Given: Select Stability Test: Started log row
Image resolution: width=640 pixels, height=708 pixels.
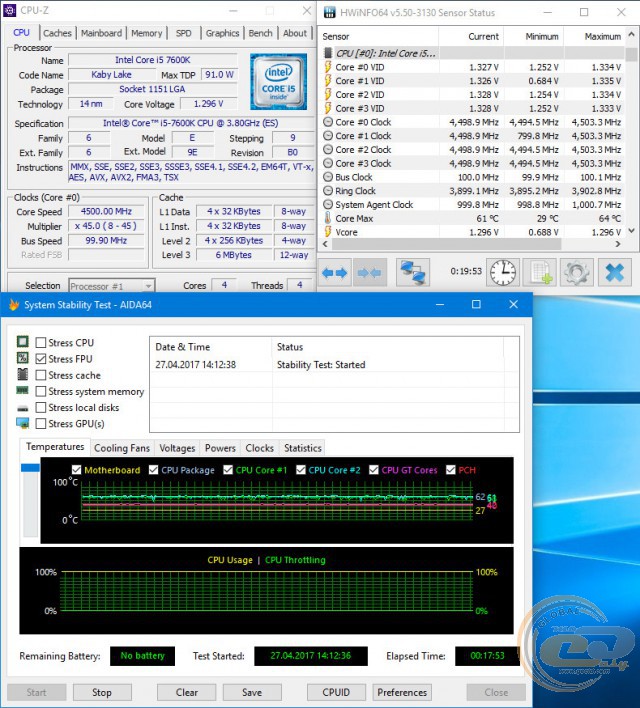Looking at the screenshot, I should [334, 365].
